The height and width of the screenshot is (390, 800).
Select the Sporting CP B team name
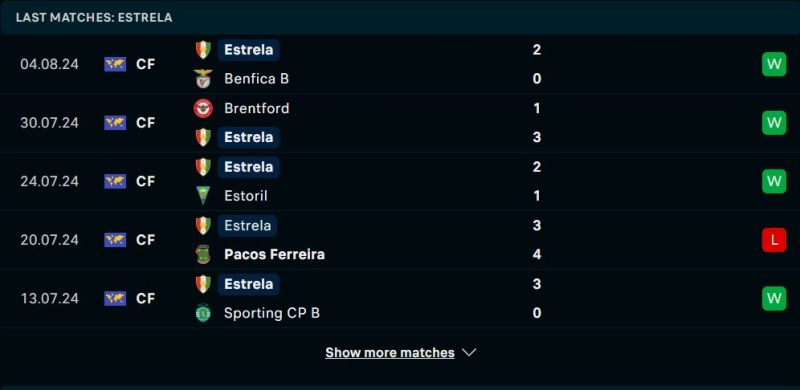[272, 313]
